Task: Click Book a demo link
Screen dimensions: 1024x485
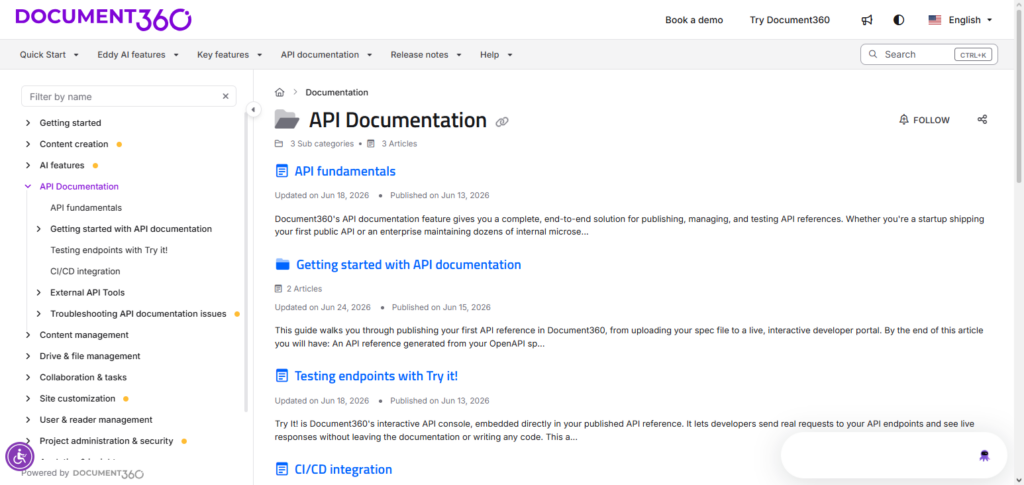Action: click(x=694, y=20)
